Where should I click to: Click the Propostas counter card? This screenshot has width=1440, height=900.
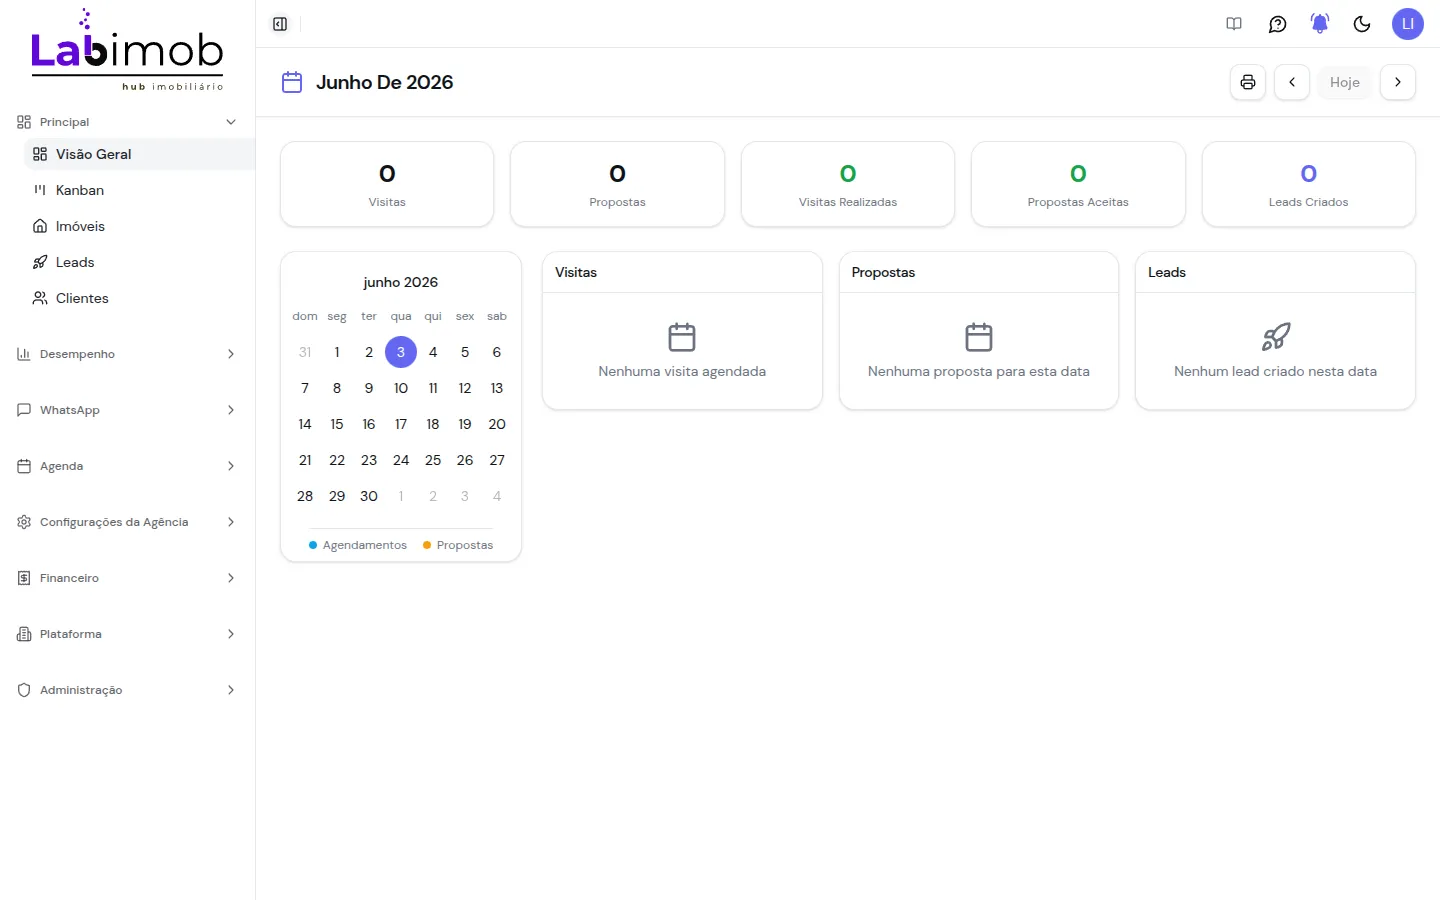pos(617,184)
